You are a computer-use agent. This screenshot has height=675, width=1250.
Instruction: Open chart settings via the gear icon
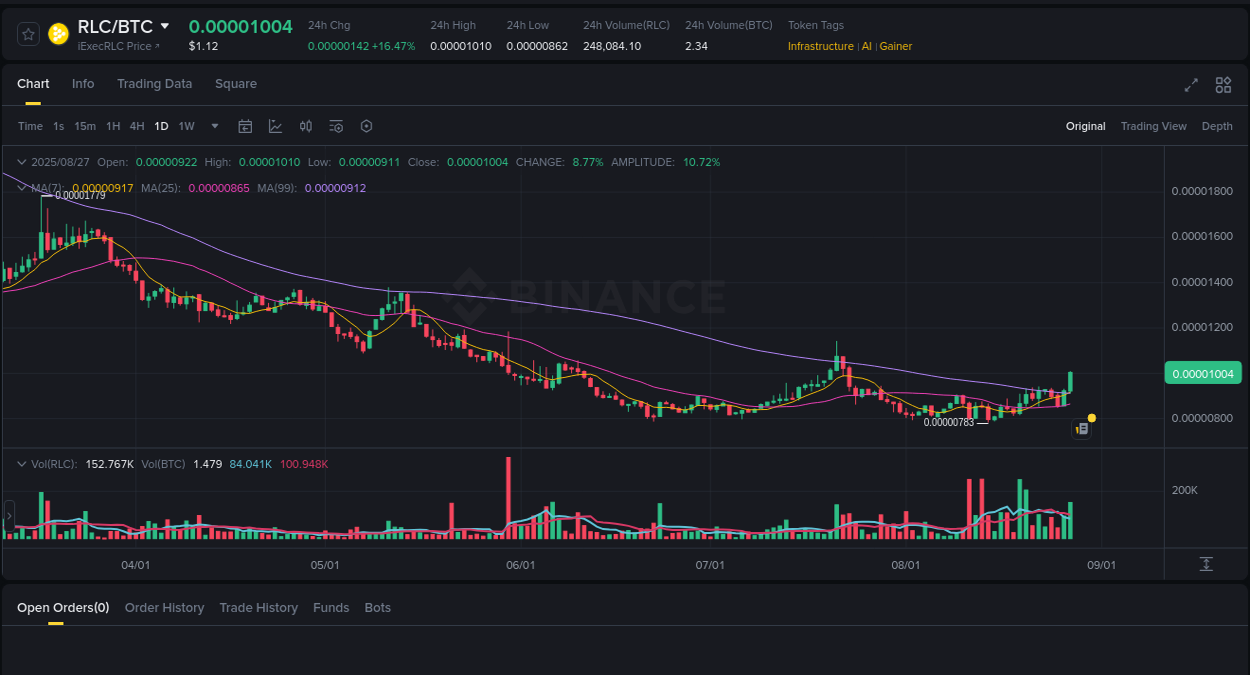pyautogui.click(x=366, y=126)
